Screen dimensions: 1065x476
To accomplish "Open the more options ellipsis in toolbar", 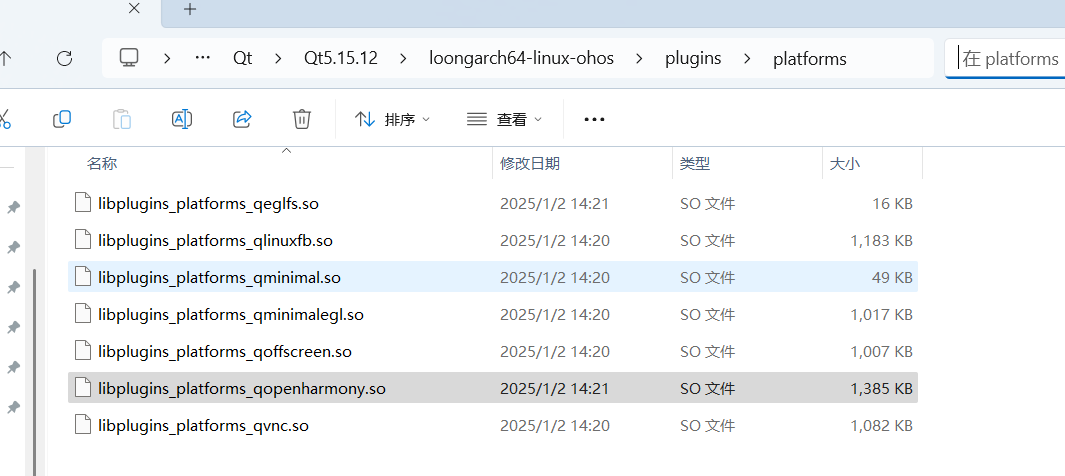I will pyautogui.click(x=594, y=119).
